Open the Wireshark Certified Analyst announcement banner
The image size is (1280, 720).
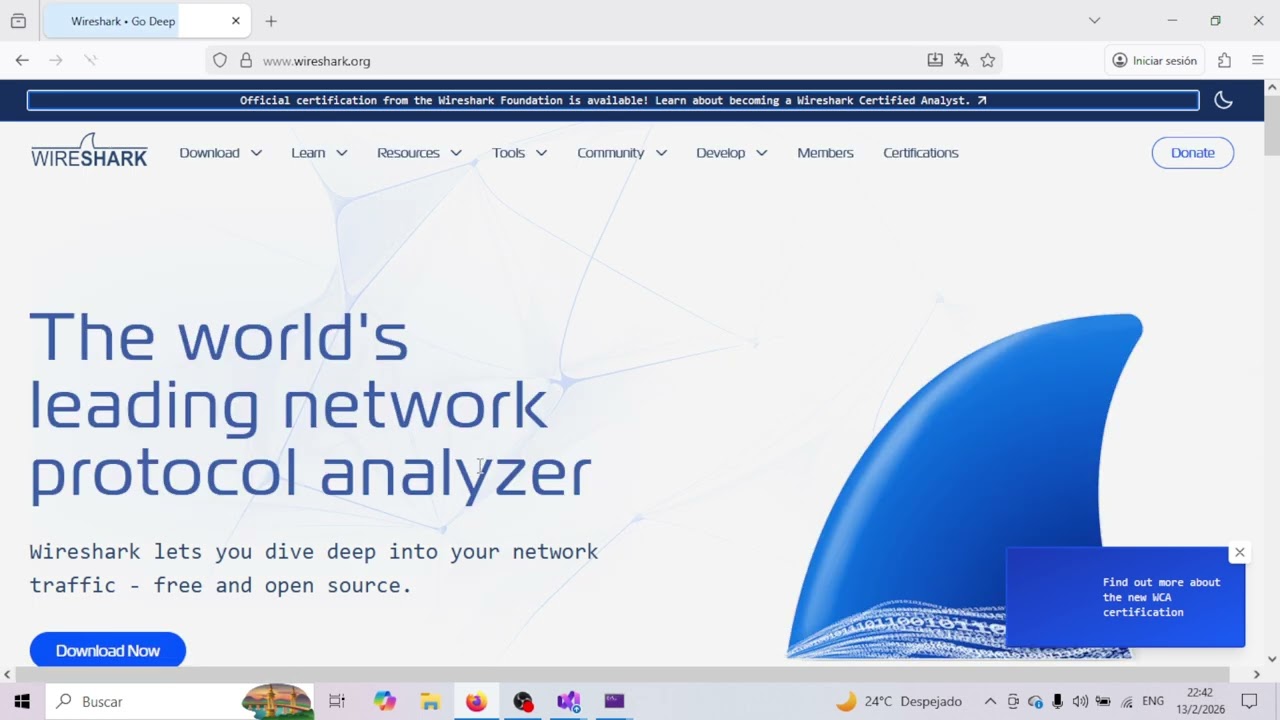coord(613,100)
